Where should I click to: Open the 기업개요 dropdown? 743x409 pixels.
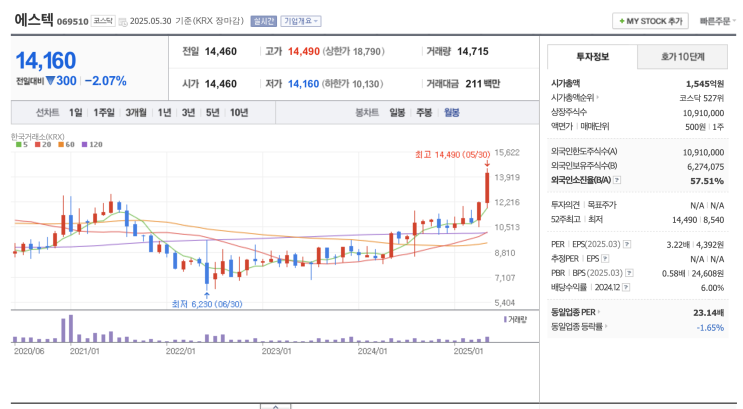tap(301, 21)
